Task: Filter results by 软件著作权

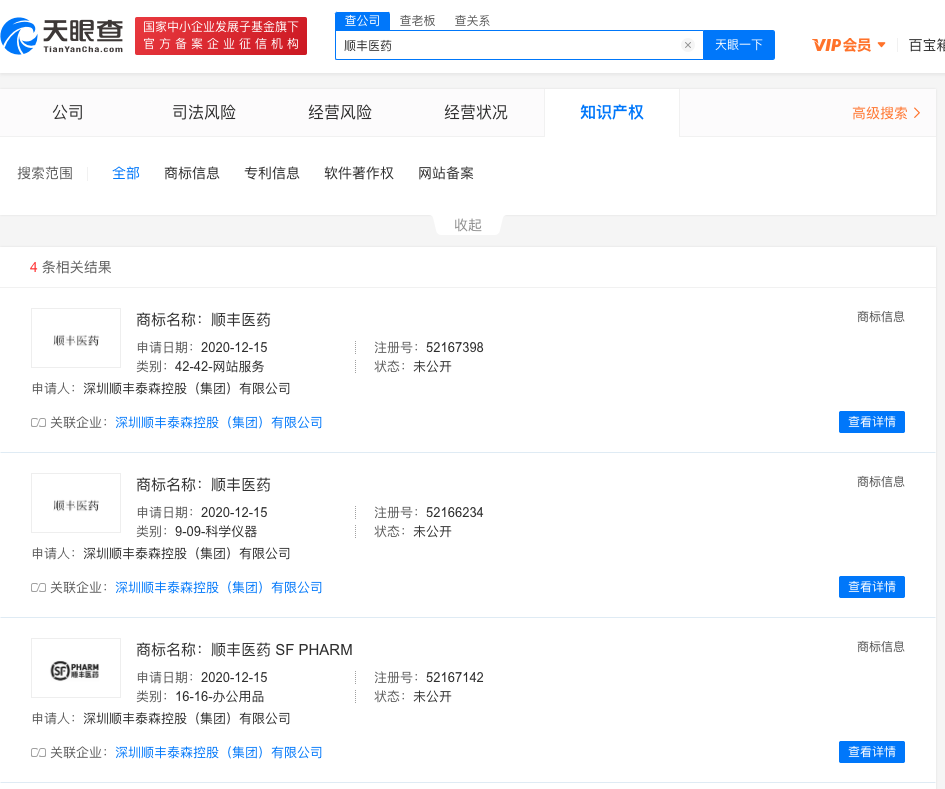Action: pyautogui.click(x=359, y=173)
